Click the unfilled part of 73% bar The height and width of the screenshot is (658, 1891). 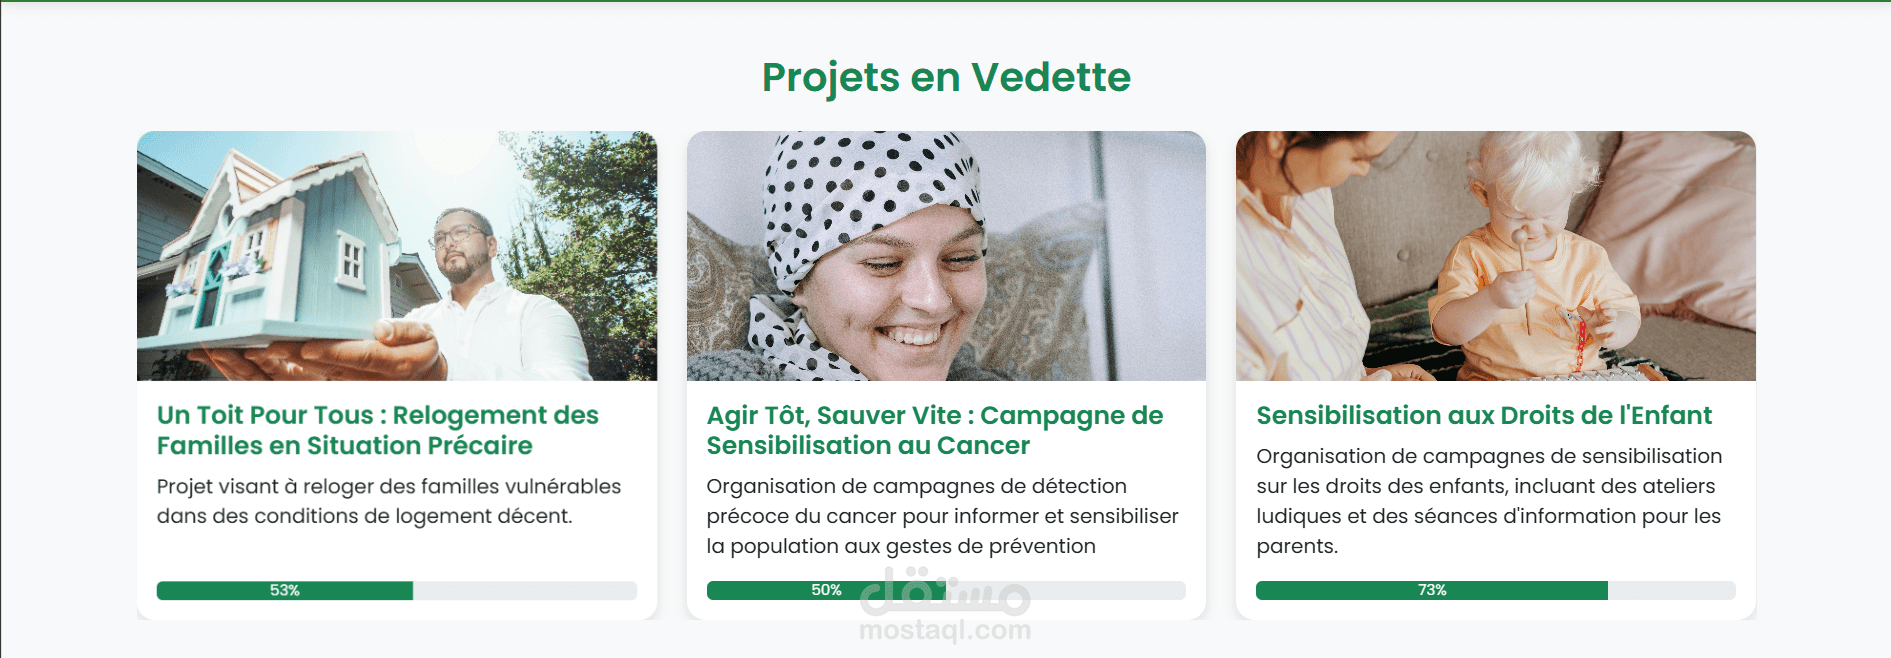point(1672,590)
